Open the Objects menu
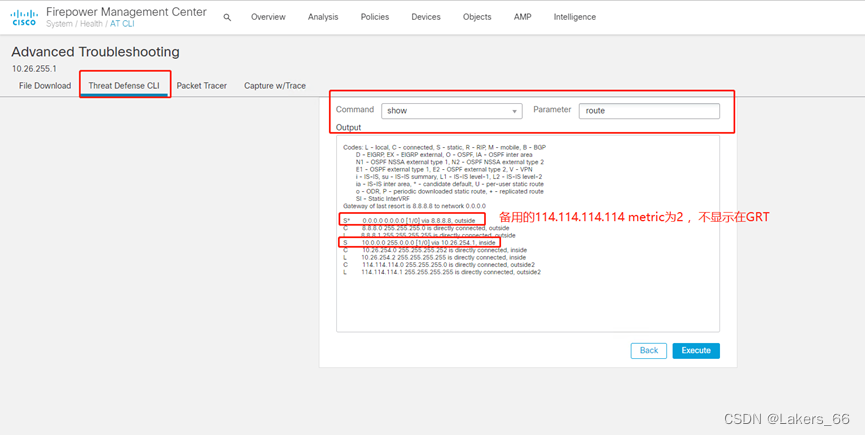 point(477,17)
